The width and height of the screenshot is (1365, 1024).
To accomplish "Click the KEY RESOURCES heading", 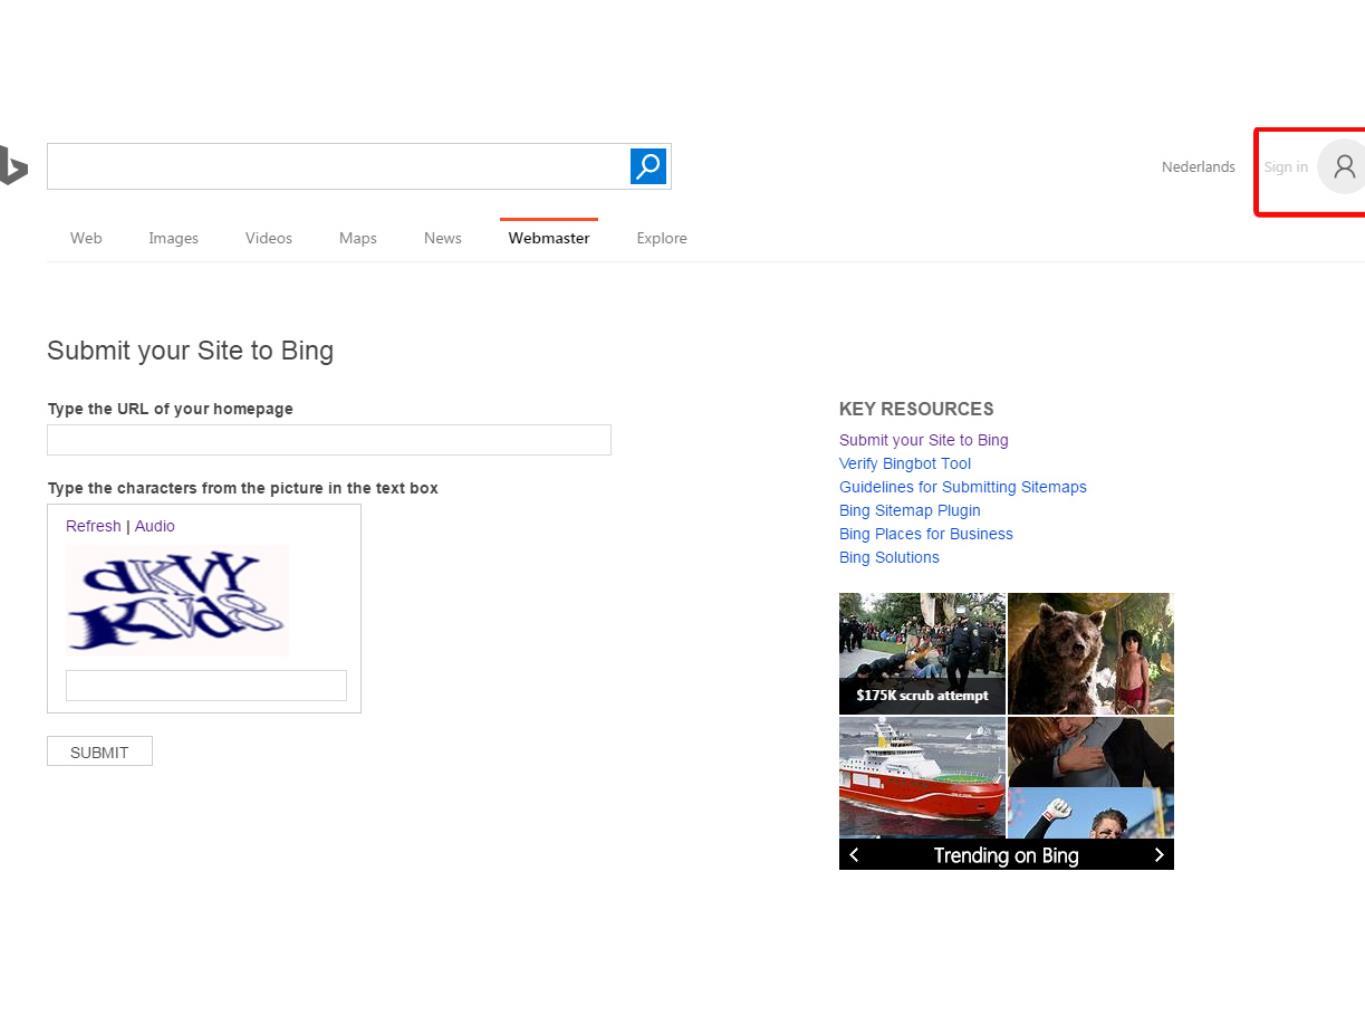I will (917, 409).
